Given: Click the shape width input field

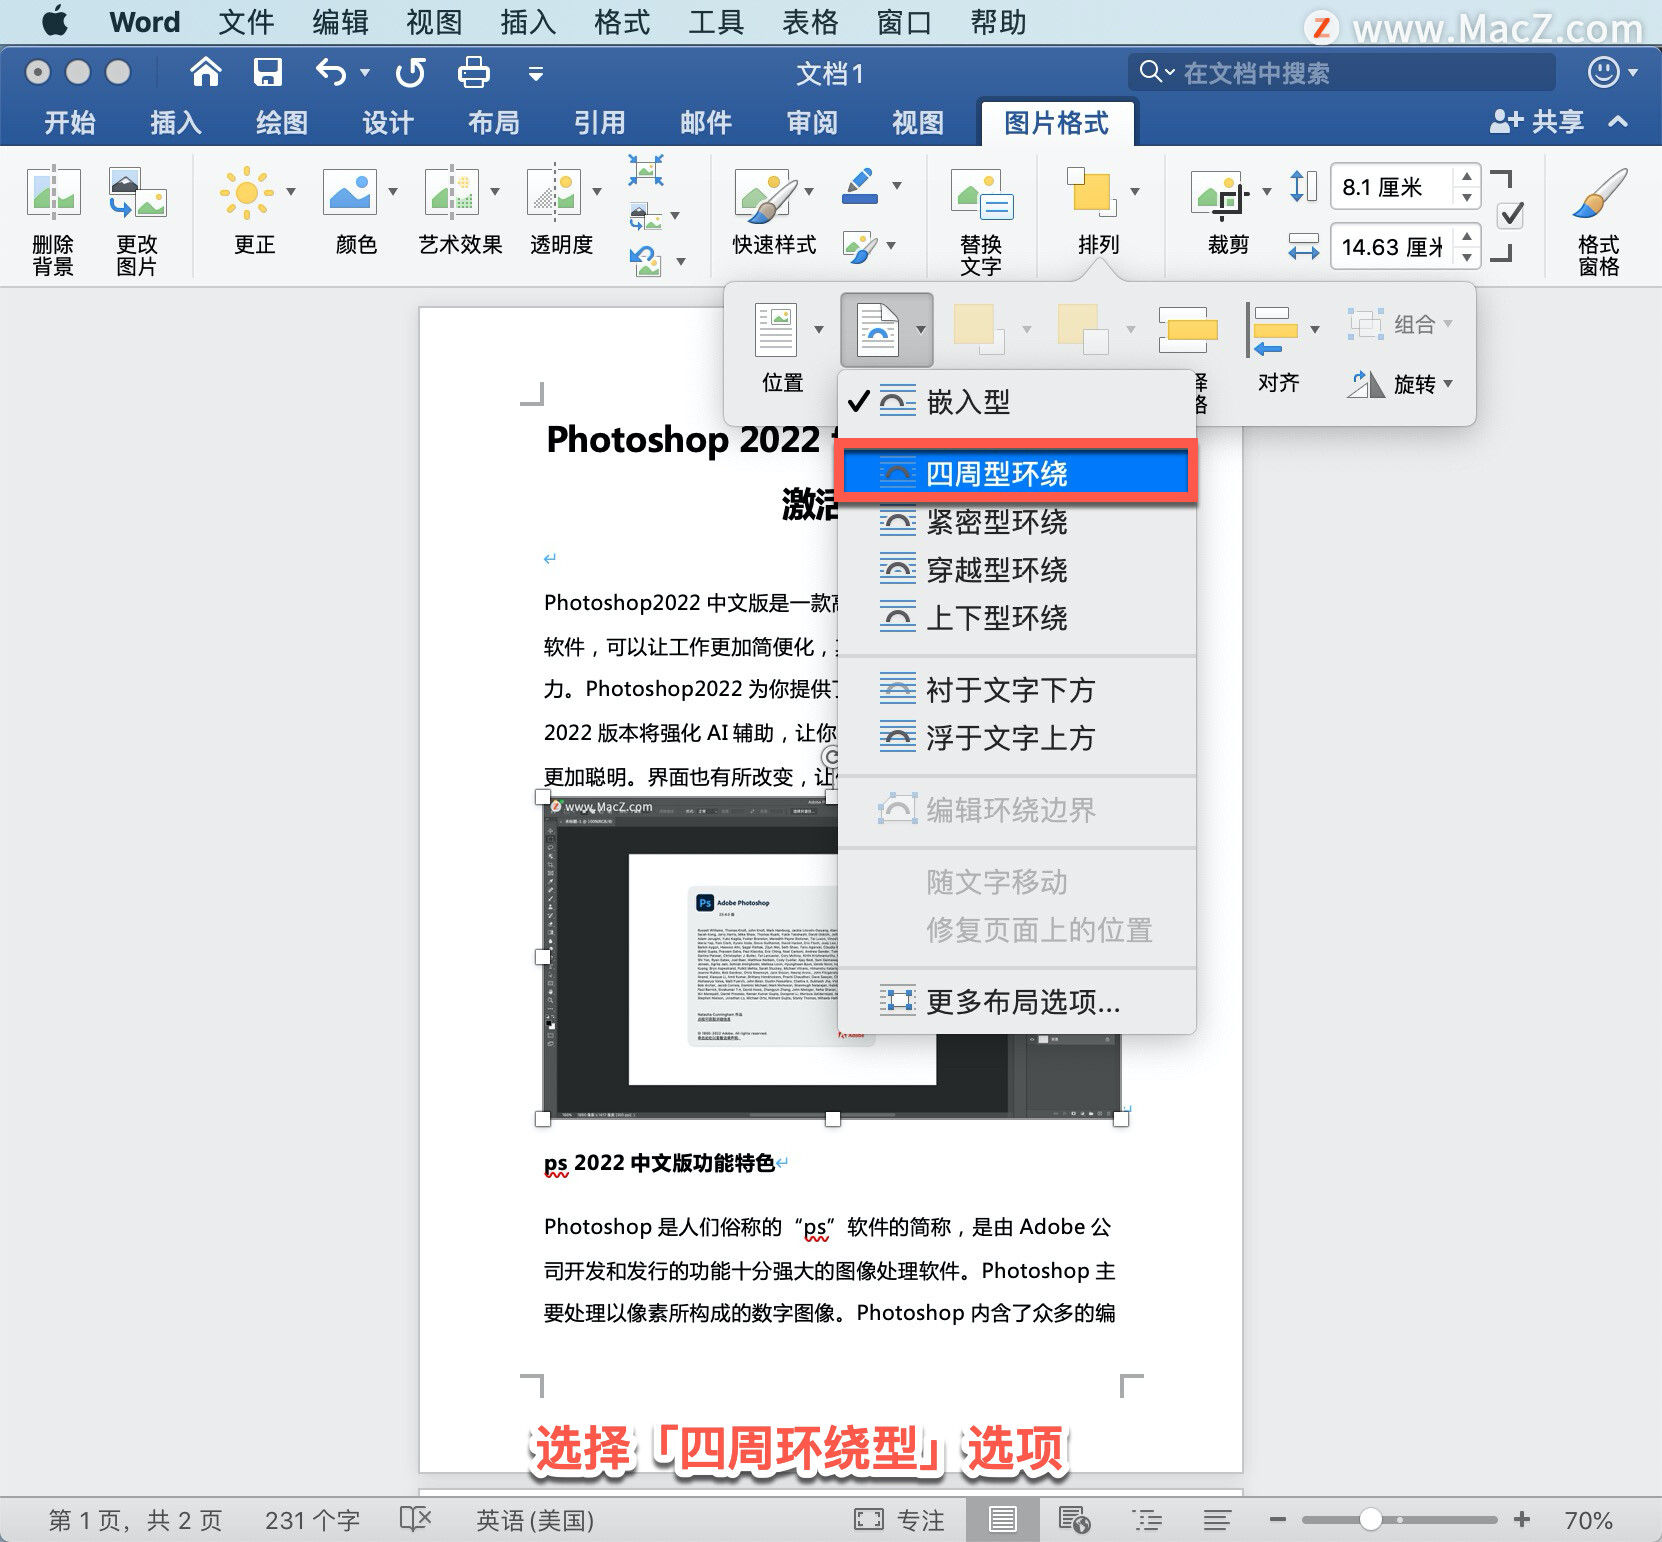Looking at the screenshot, I should (1392, 247).
